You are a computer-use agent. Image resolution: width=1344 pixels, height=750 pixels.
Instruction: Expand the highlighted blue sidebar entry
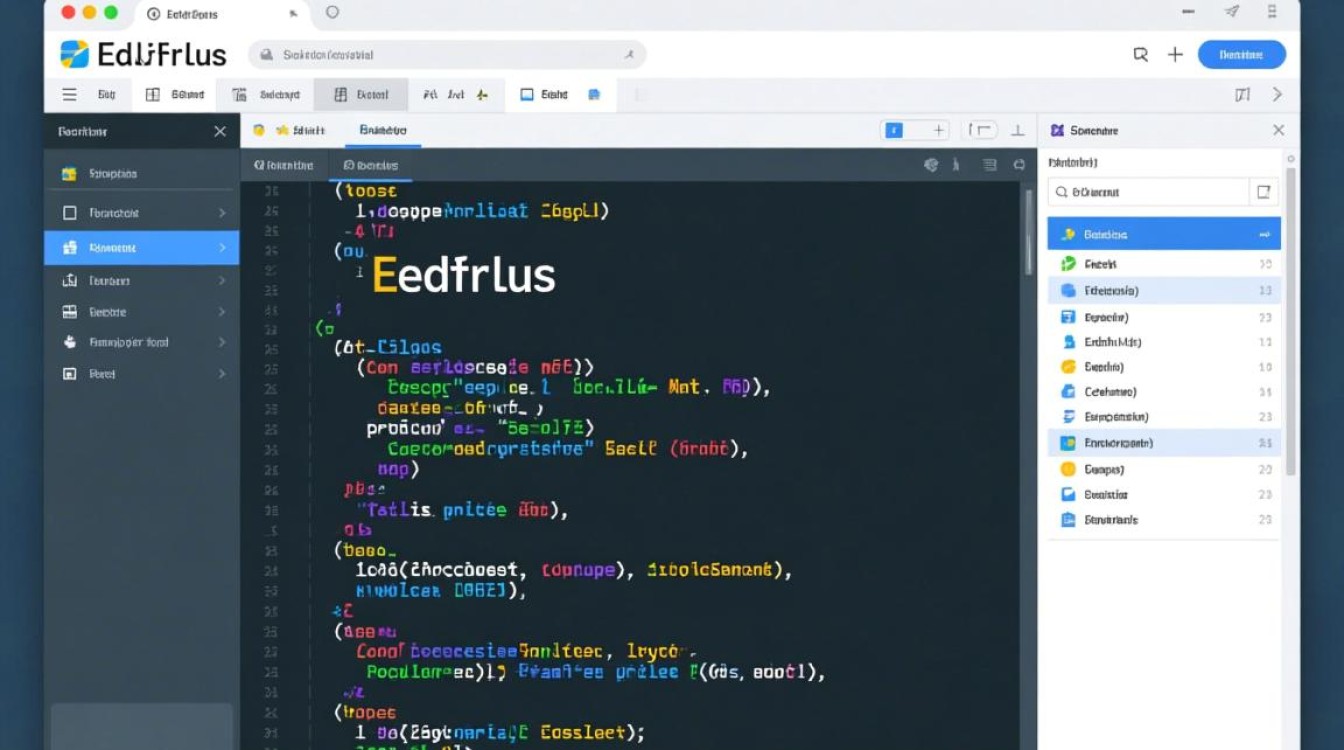click(224, 247)
